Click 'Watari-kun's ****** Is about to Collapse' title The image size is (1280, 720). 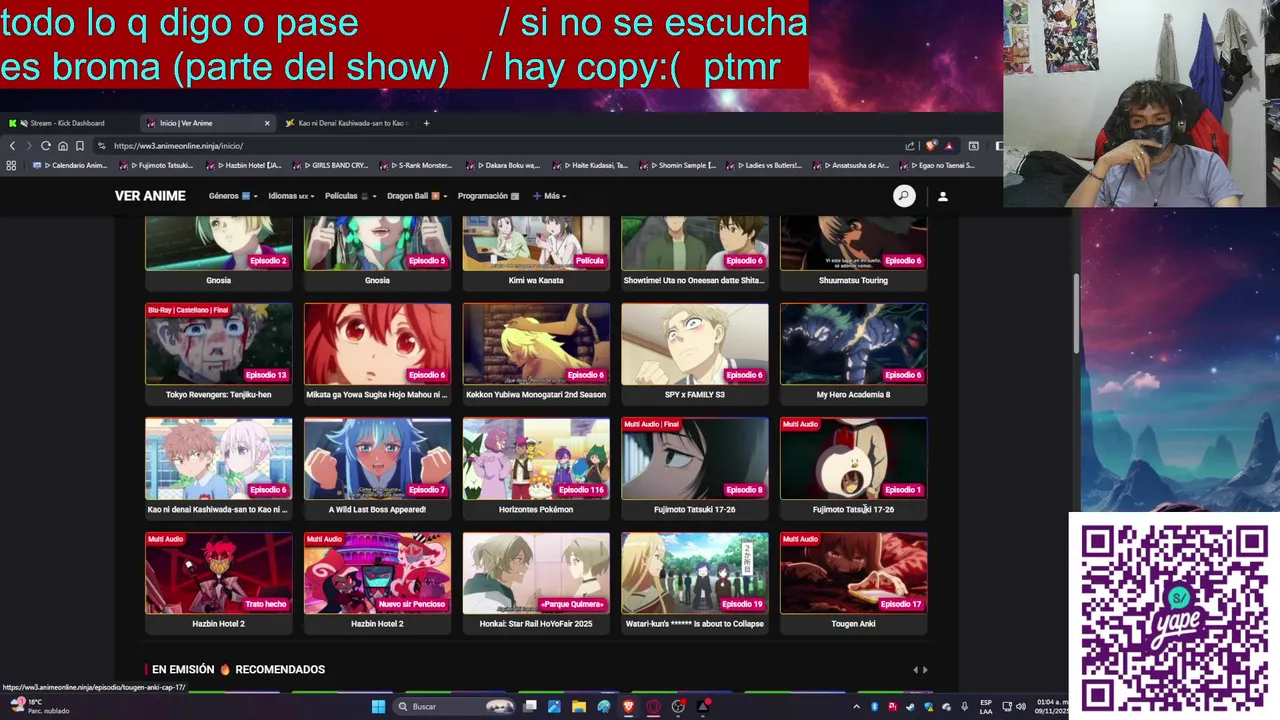pos(695,624)
